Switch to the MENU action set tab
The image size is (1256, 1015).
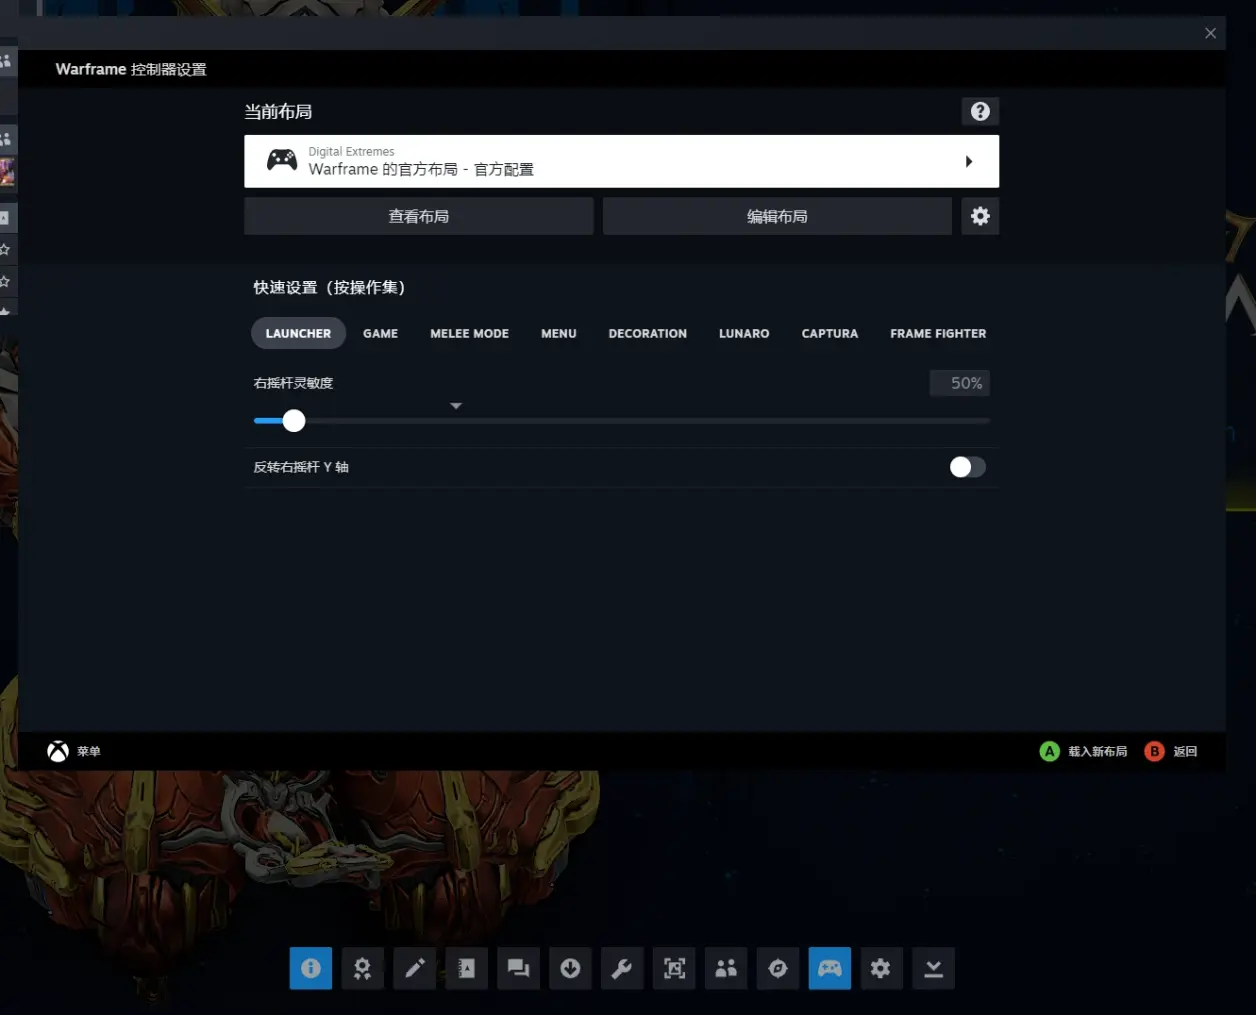coord(558,333)
